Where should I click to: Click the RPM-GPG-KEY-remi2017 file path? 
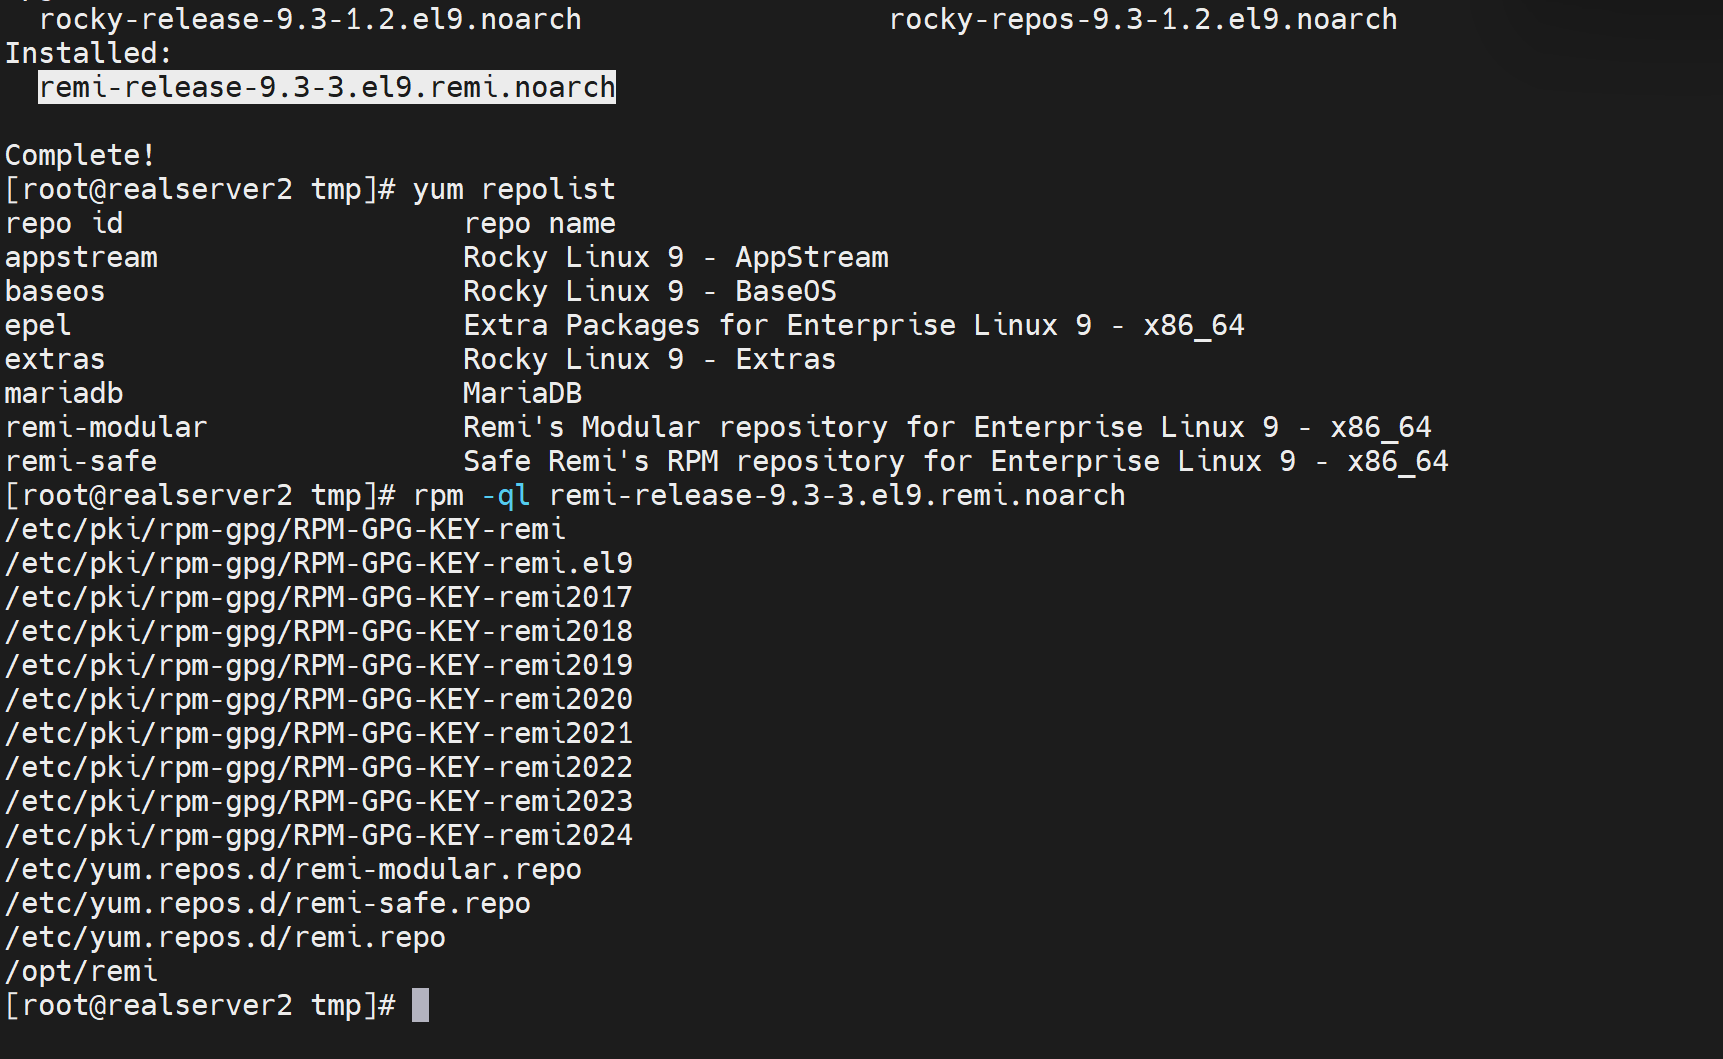click(319, 598)
